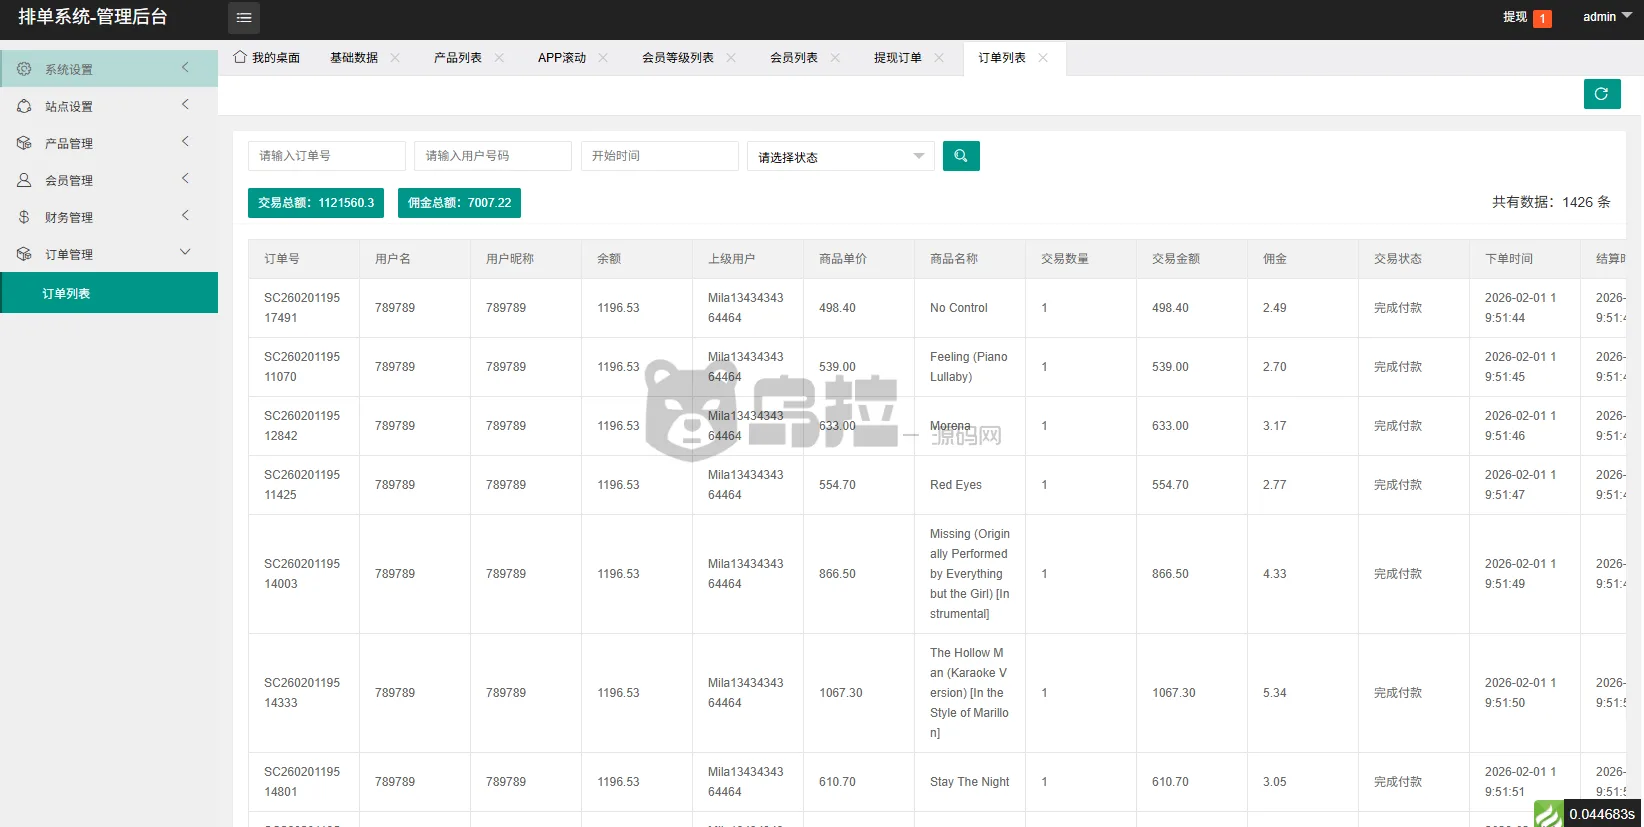Click the search magnifier button
Viewport: 1644px width, 827px height.
pos(961,156)
